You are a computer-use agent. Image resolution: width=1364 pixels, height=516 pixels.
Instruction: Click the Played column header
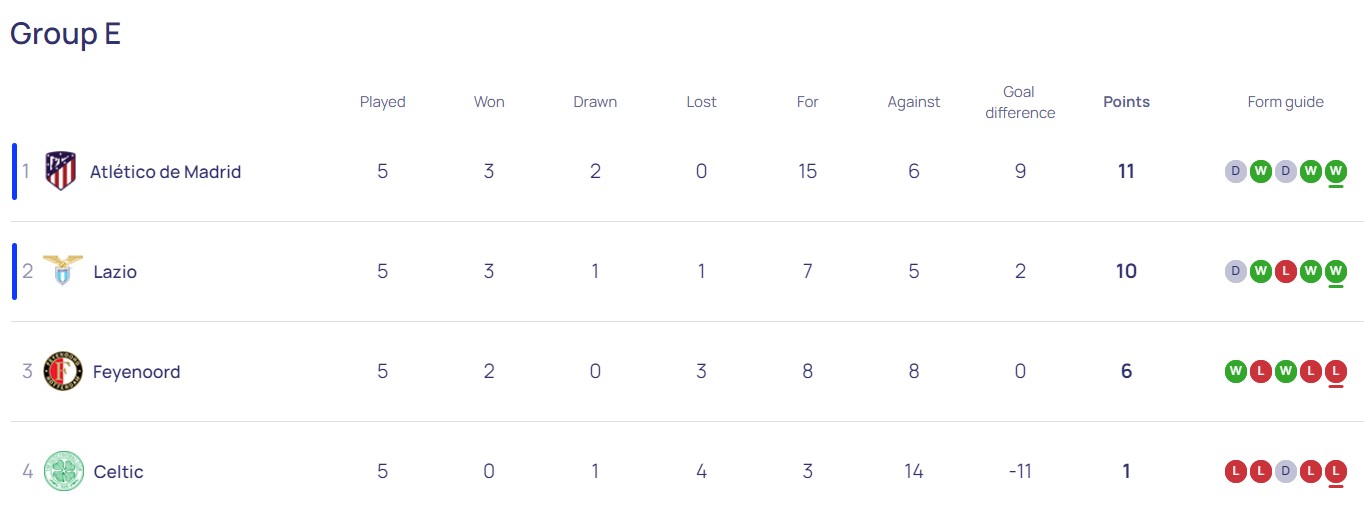tap(382, 102)
